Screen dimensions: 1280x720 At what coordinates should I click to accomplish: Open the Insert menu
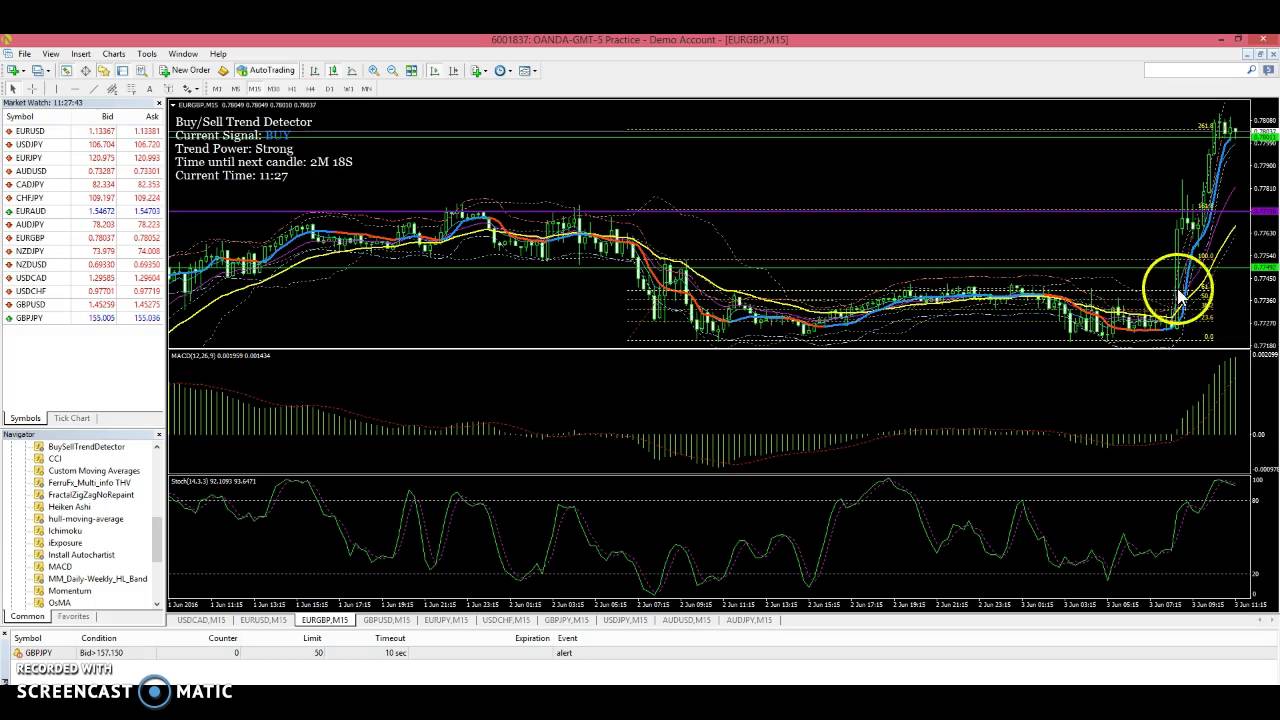point(80,54)
